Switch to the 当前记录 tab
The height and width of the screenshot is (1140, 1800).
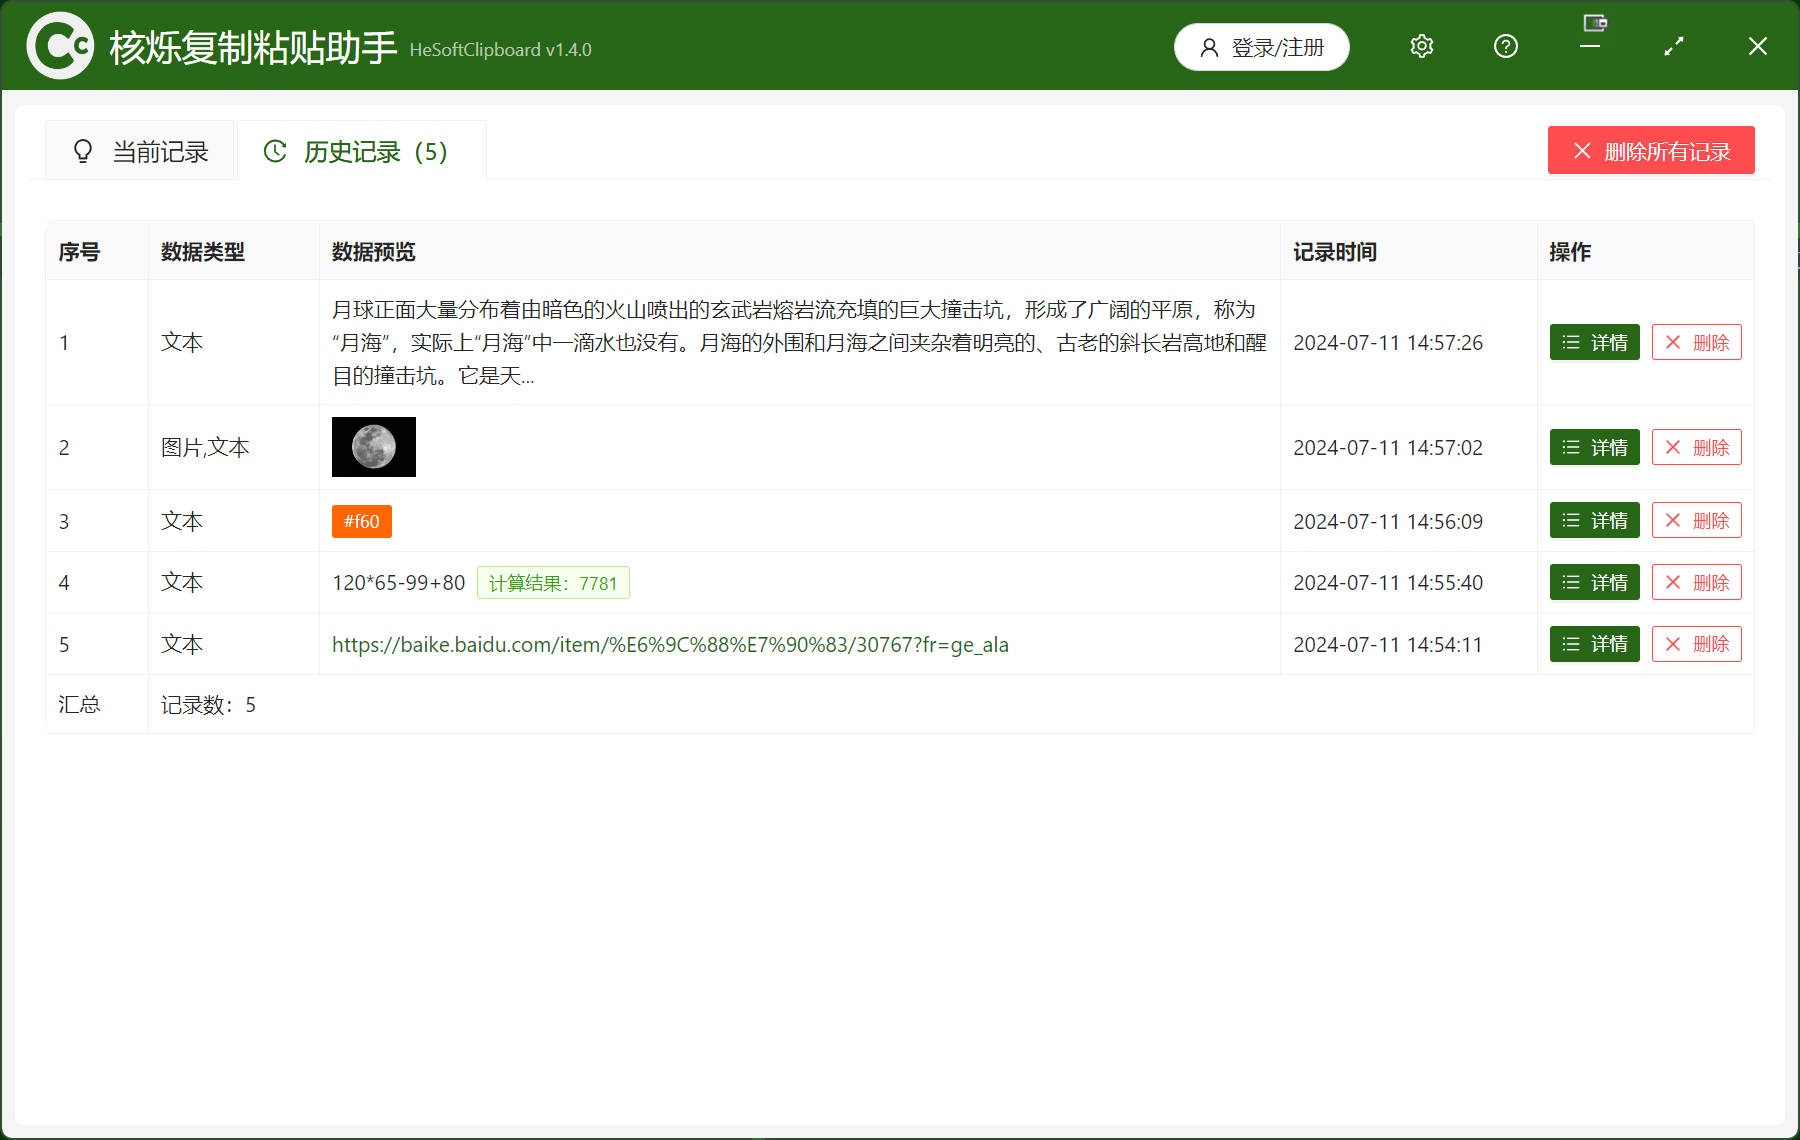coord(141,152)
